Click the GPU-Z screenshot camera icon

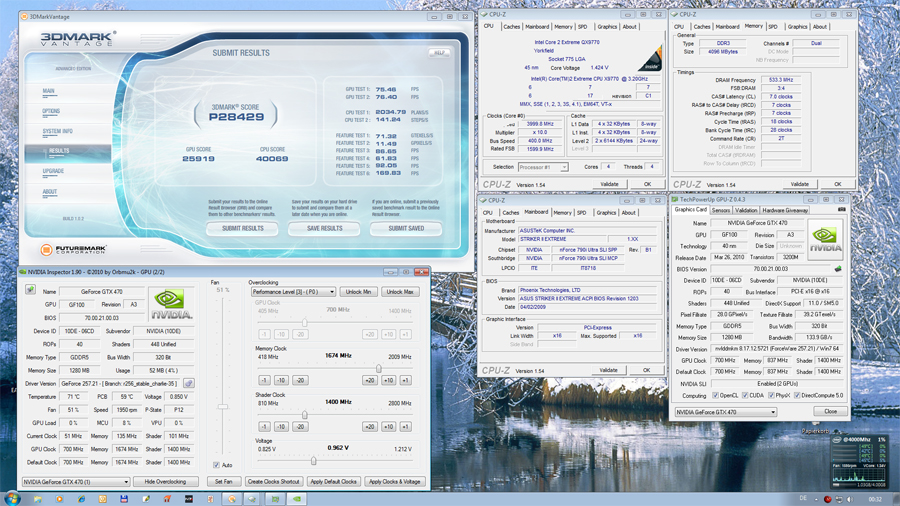pyautogui.click(x=841, y=210)
